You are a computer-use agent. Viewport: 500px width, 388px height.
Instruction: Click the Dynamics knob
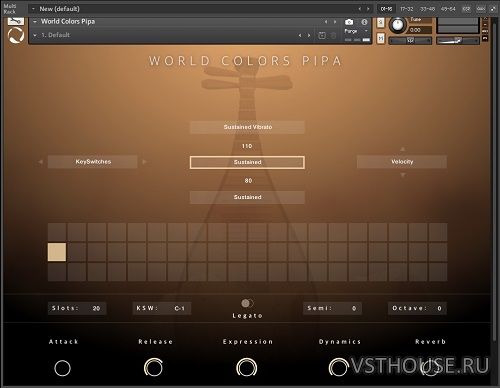pyautogui.click(x=338, y=367)
